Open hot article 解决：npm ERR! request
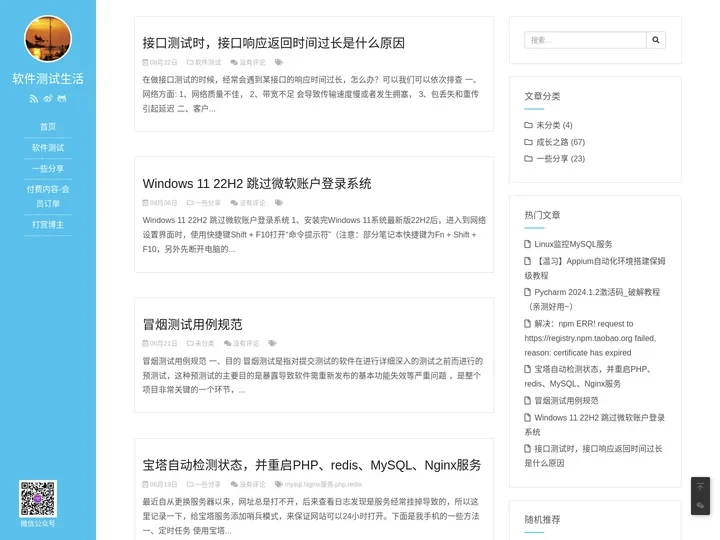 pos(590,338)
